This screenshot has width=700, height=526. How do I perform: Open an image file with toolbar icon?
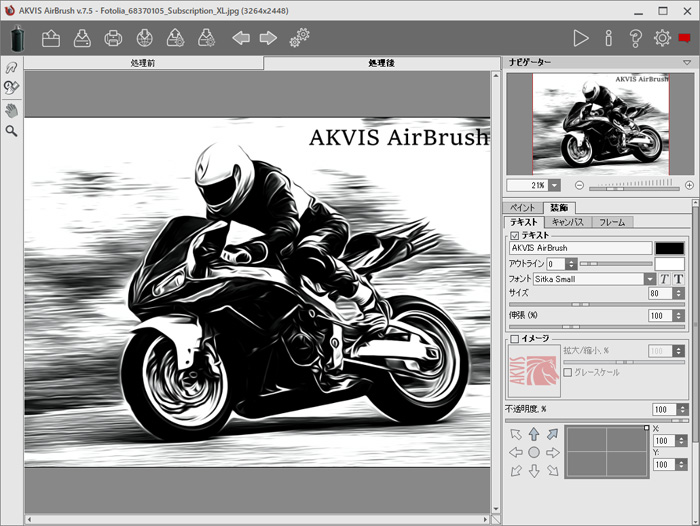(x=51, y=38)
